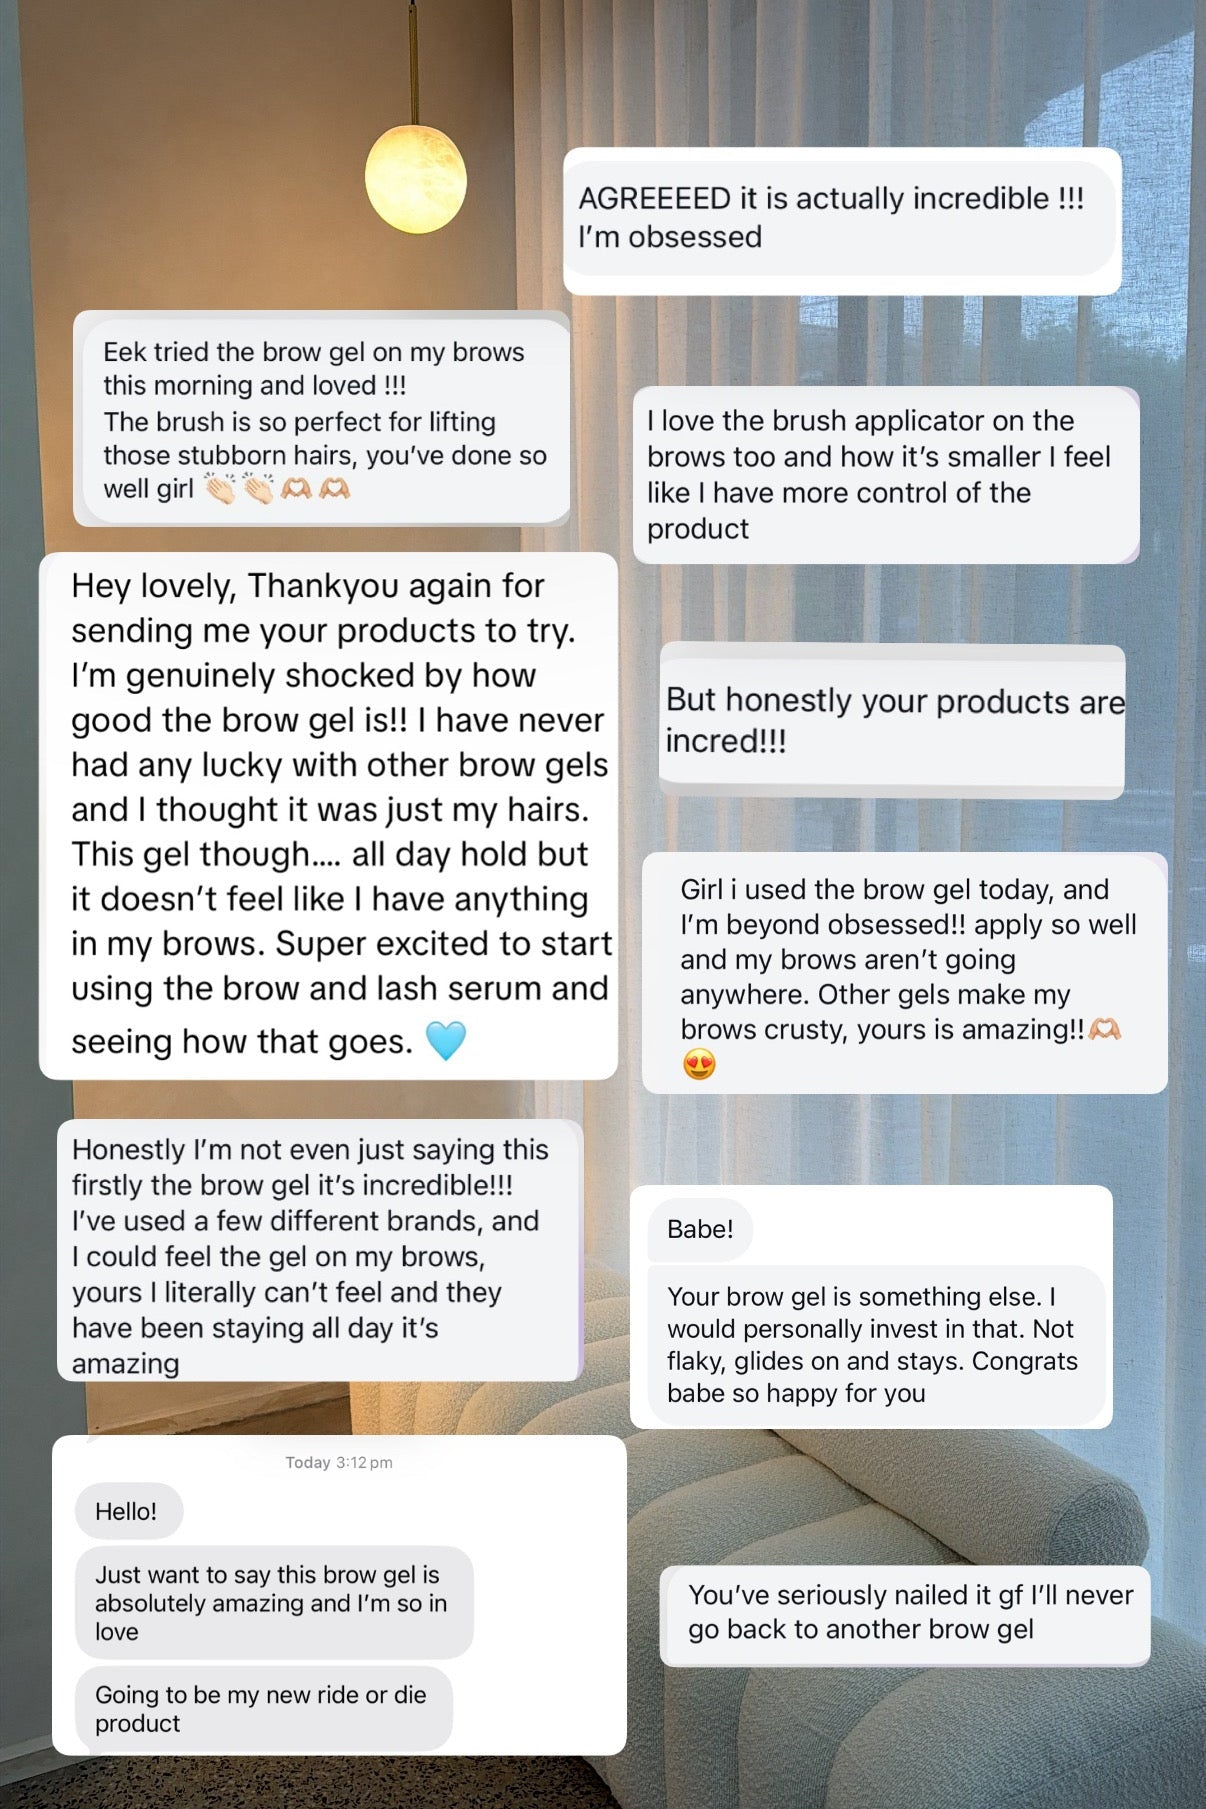The height and width of the screenshot is (1809, 1206).
Task: Select the "You've seriously nailed it gf" message
Action: (x=905, y=1612)
